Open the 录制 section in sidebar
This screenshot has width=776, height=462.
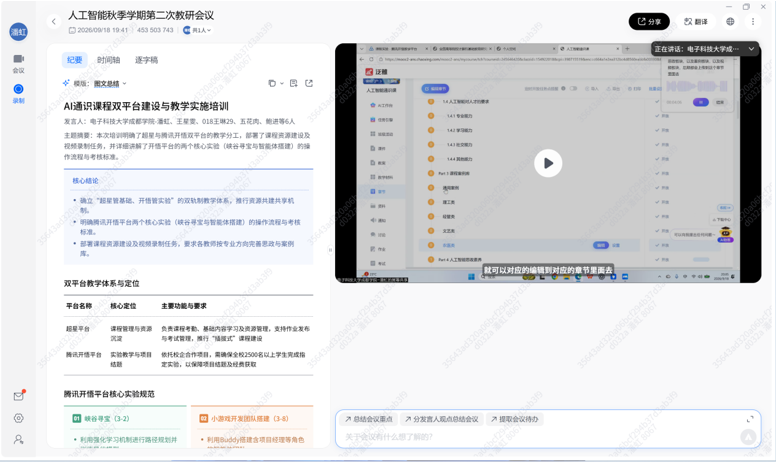click(18, 93)
